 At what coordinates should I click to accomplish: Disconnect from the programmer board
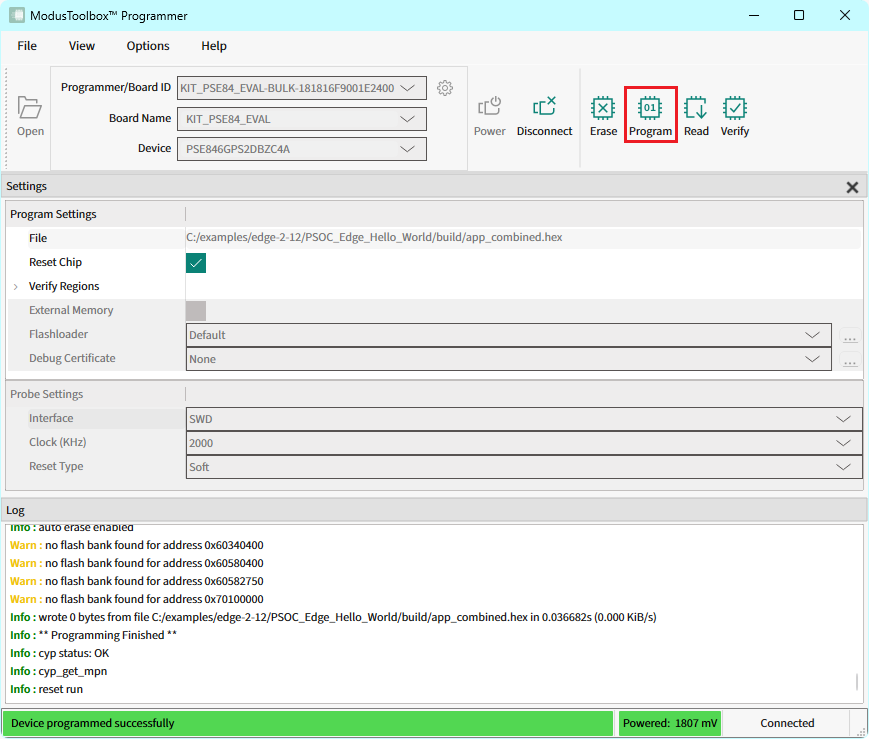(544, 116)
